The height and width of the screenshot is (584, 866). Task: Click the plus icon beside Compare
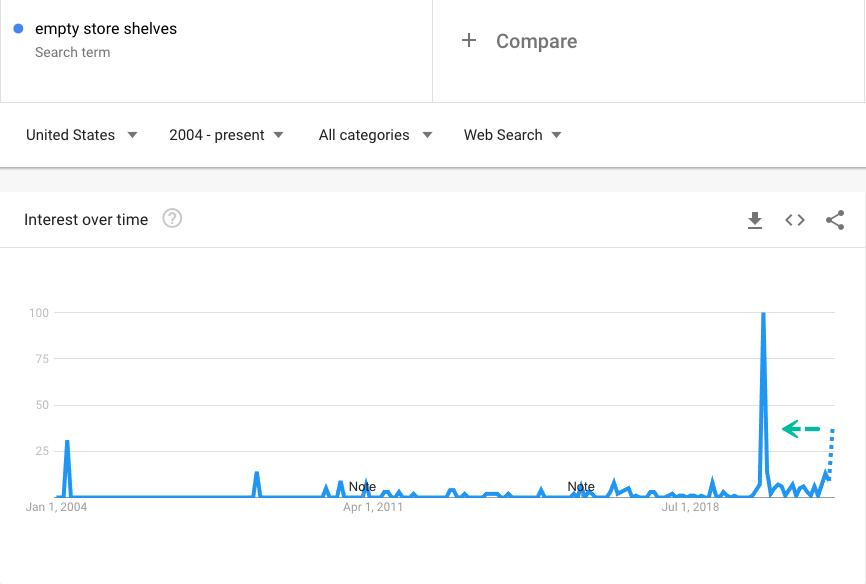469,41
